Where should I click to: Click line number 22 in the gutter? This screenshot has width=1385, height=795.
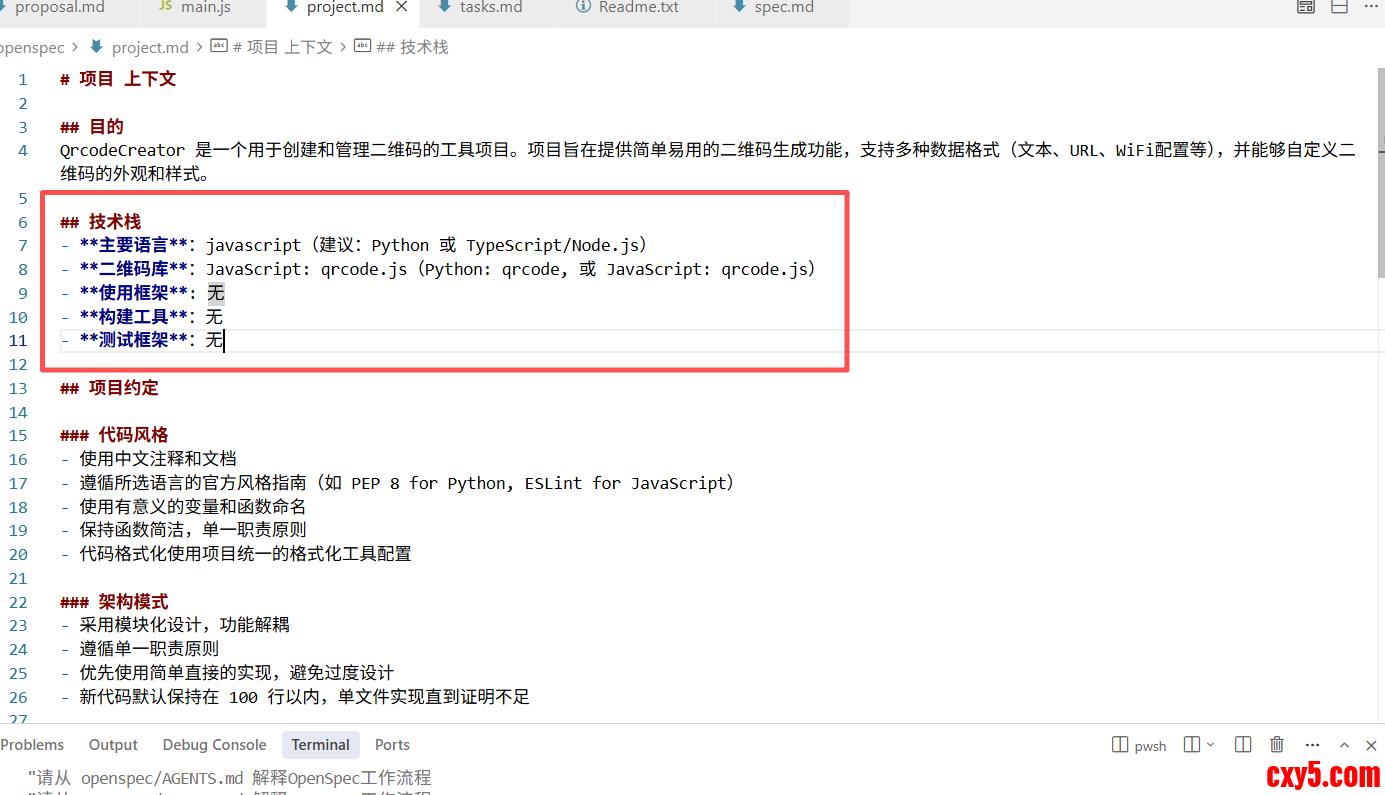point(18,603)
